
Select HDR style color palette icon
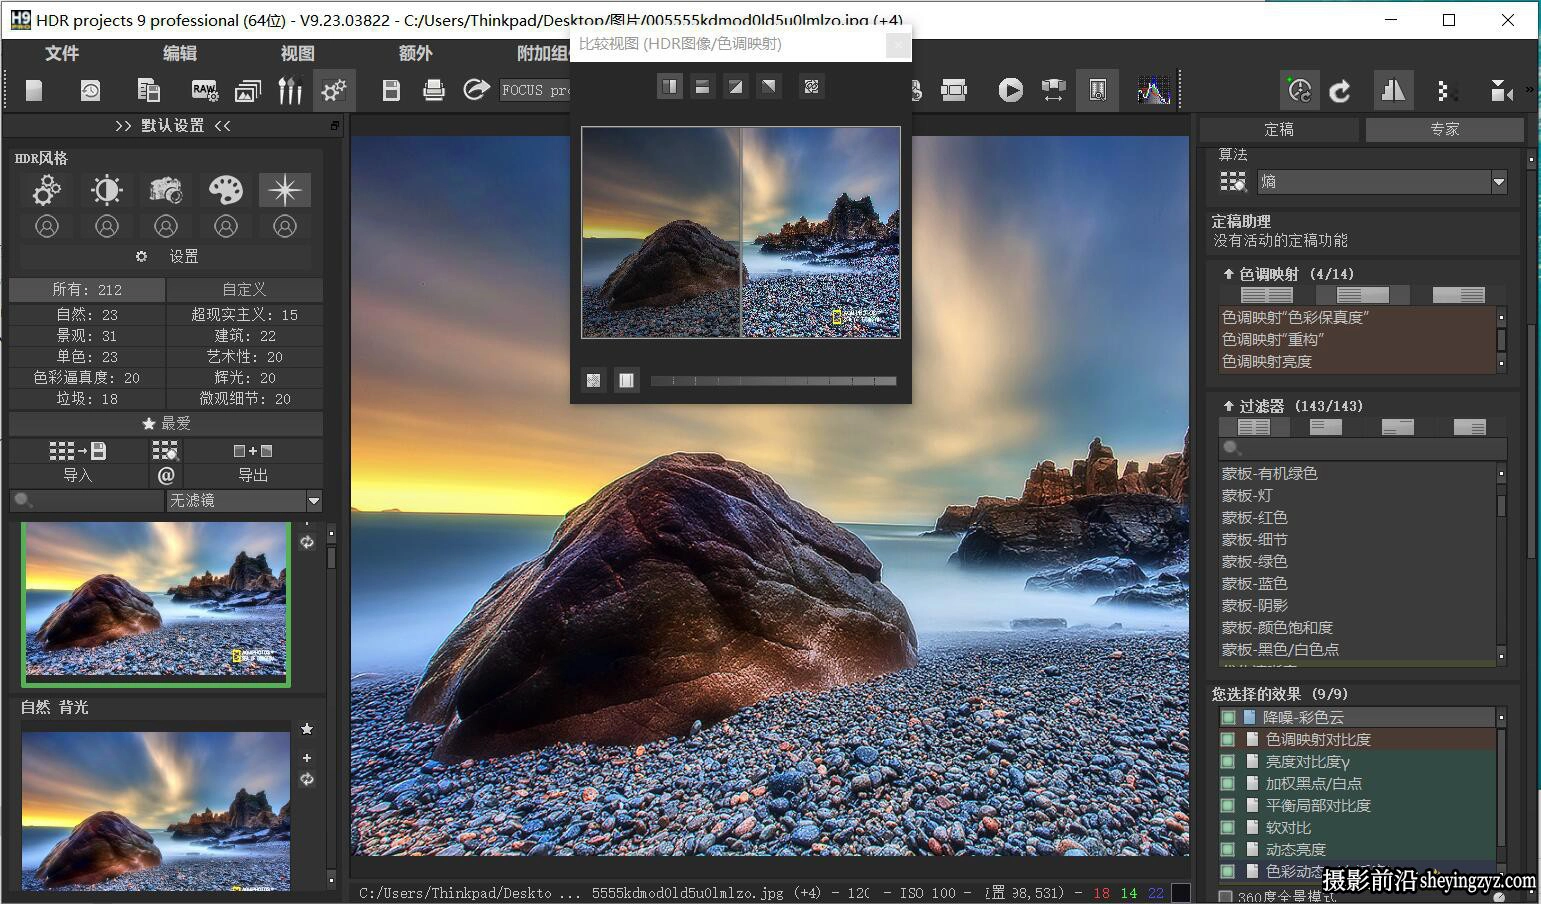coord(225,190)
